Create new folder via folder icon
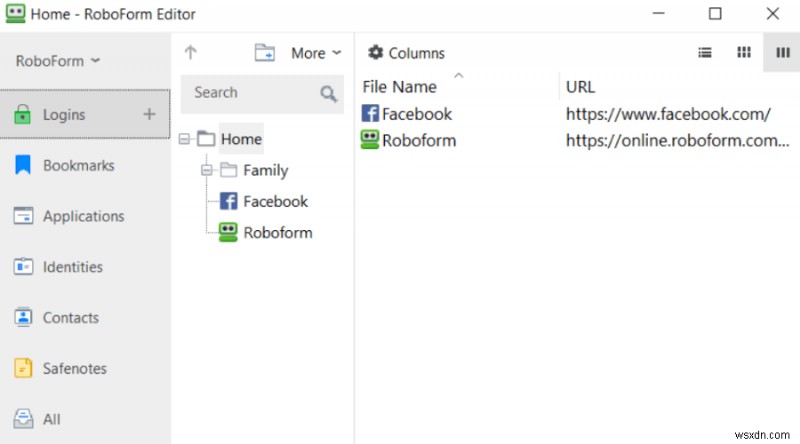800x444 pixels. point(265,53)
